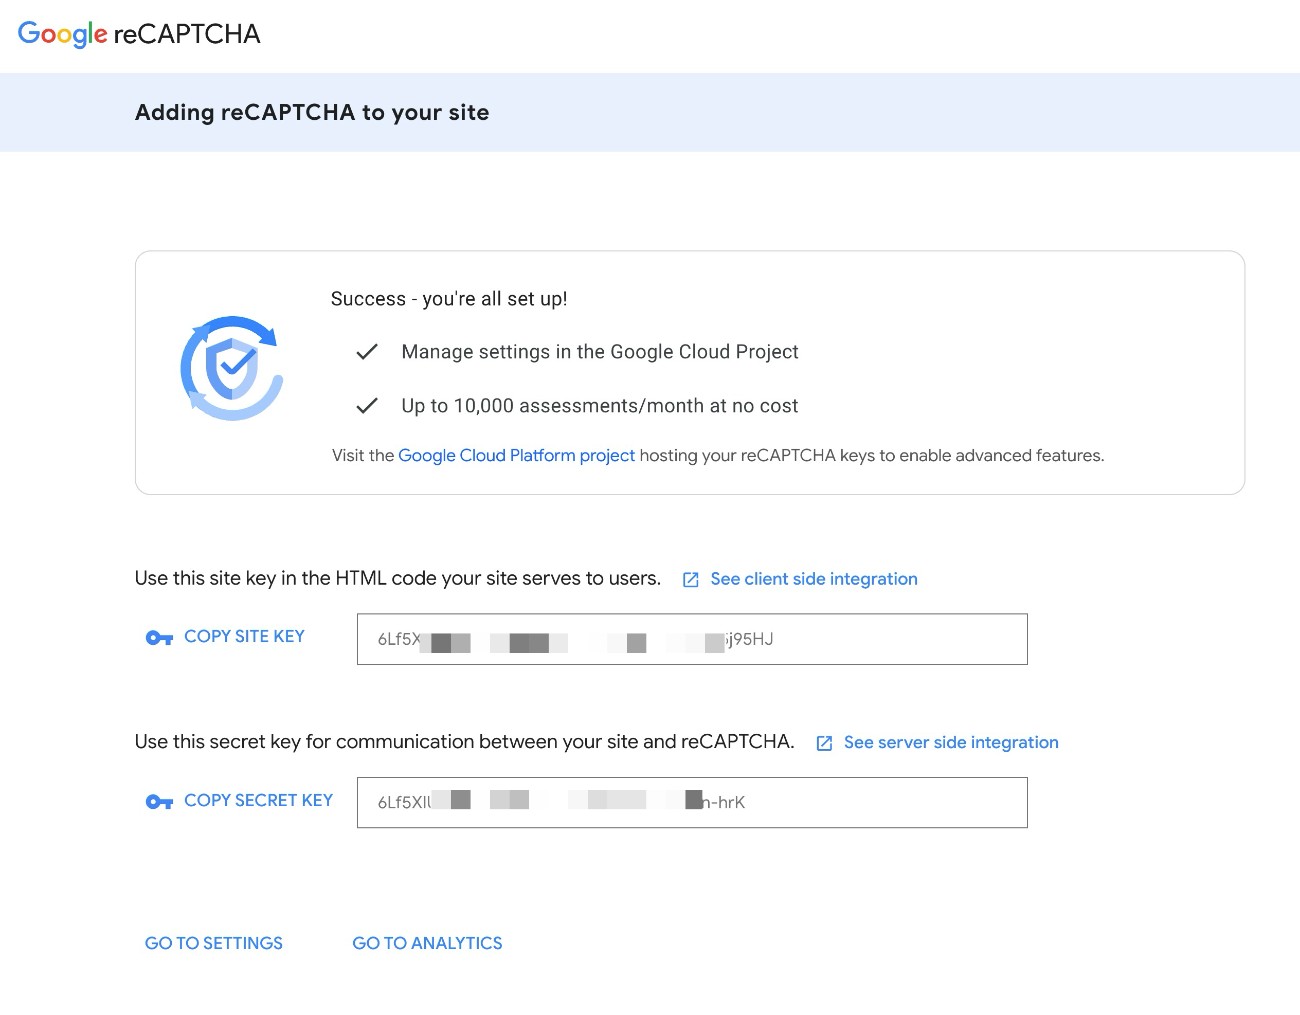Viewport: 1300px width, 1015px height.
Task: Click the external-link icon near client side integration
Action: coord(690,579)
